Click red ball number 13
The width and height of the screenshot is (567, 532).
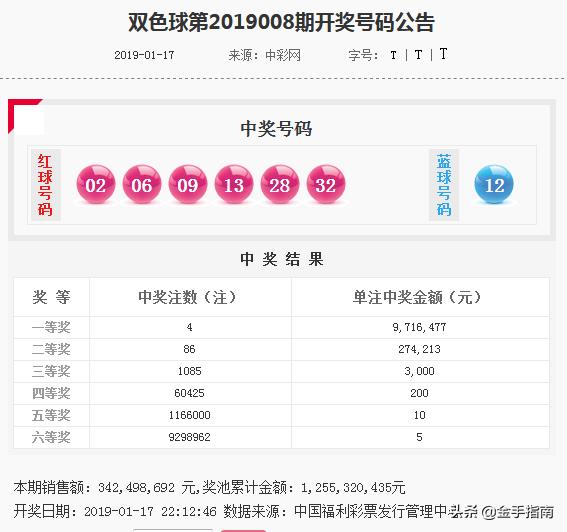[234, 184]
